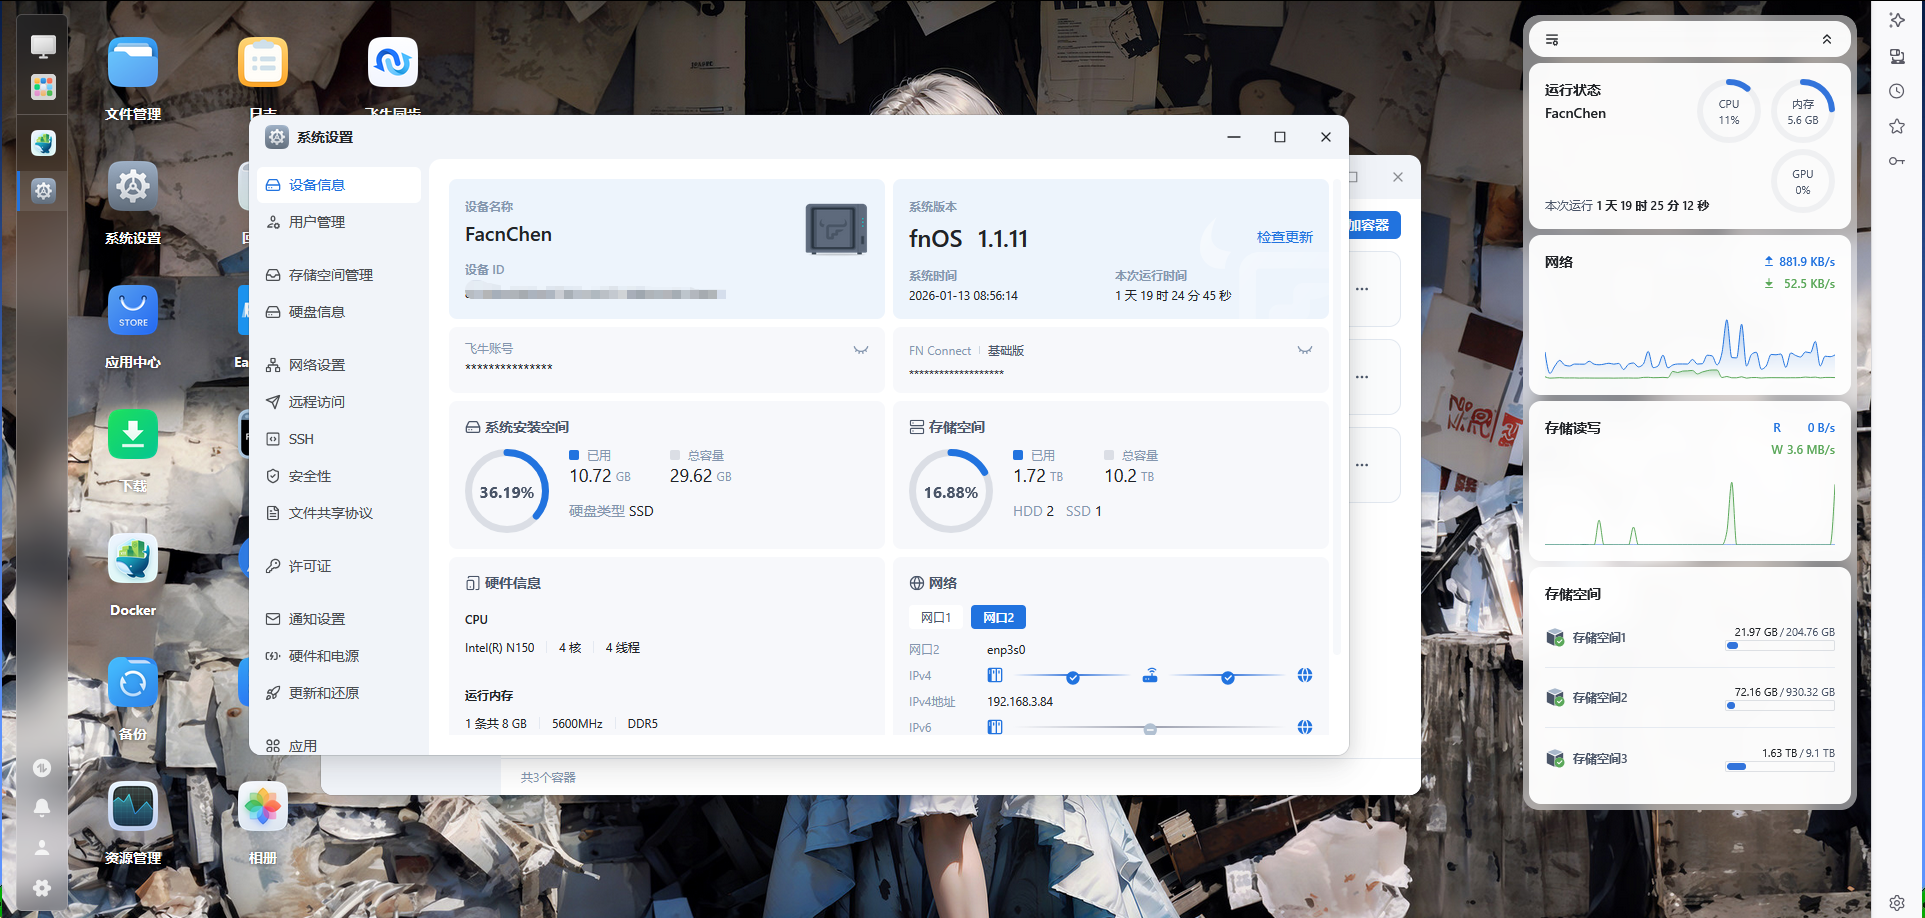The image size is (1925, 918).
Task: Click the notification bell in left dock
Action: pyautogui.click(x=42, y=807)
